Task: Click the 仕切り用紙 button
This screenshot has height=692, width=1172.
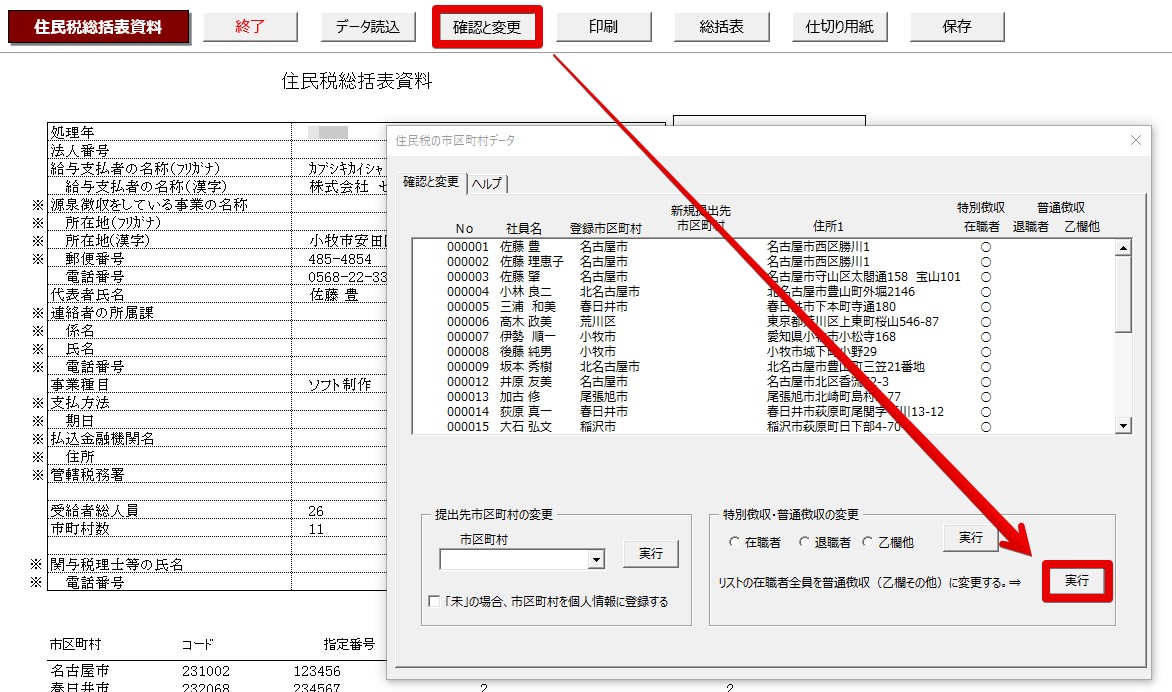Action: click(x=839, y=27)
